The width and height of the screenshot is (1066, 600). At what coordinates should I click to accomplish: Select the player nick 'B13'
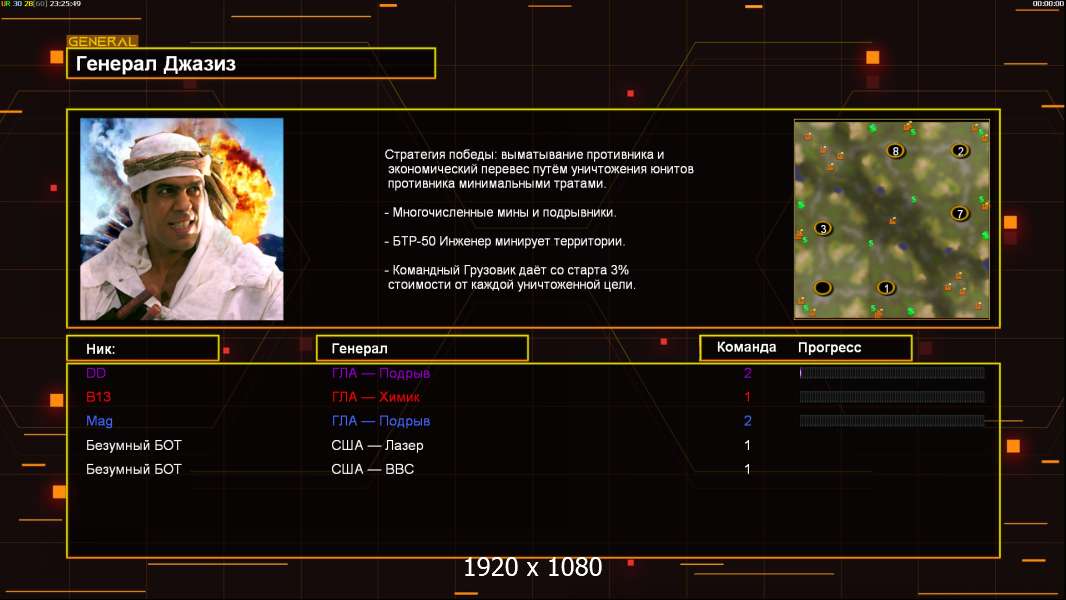coord(99,396)
